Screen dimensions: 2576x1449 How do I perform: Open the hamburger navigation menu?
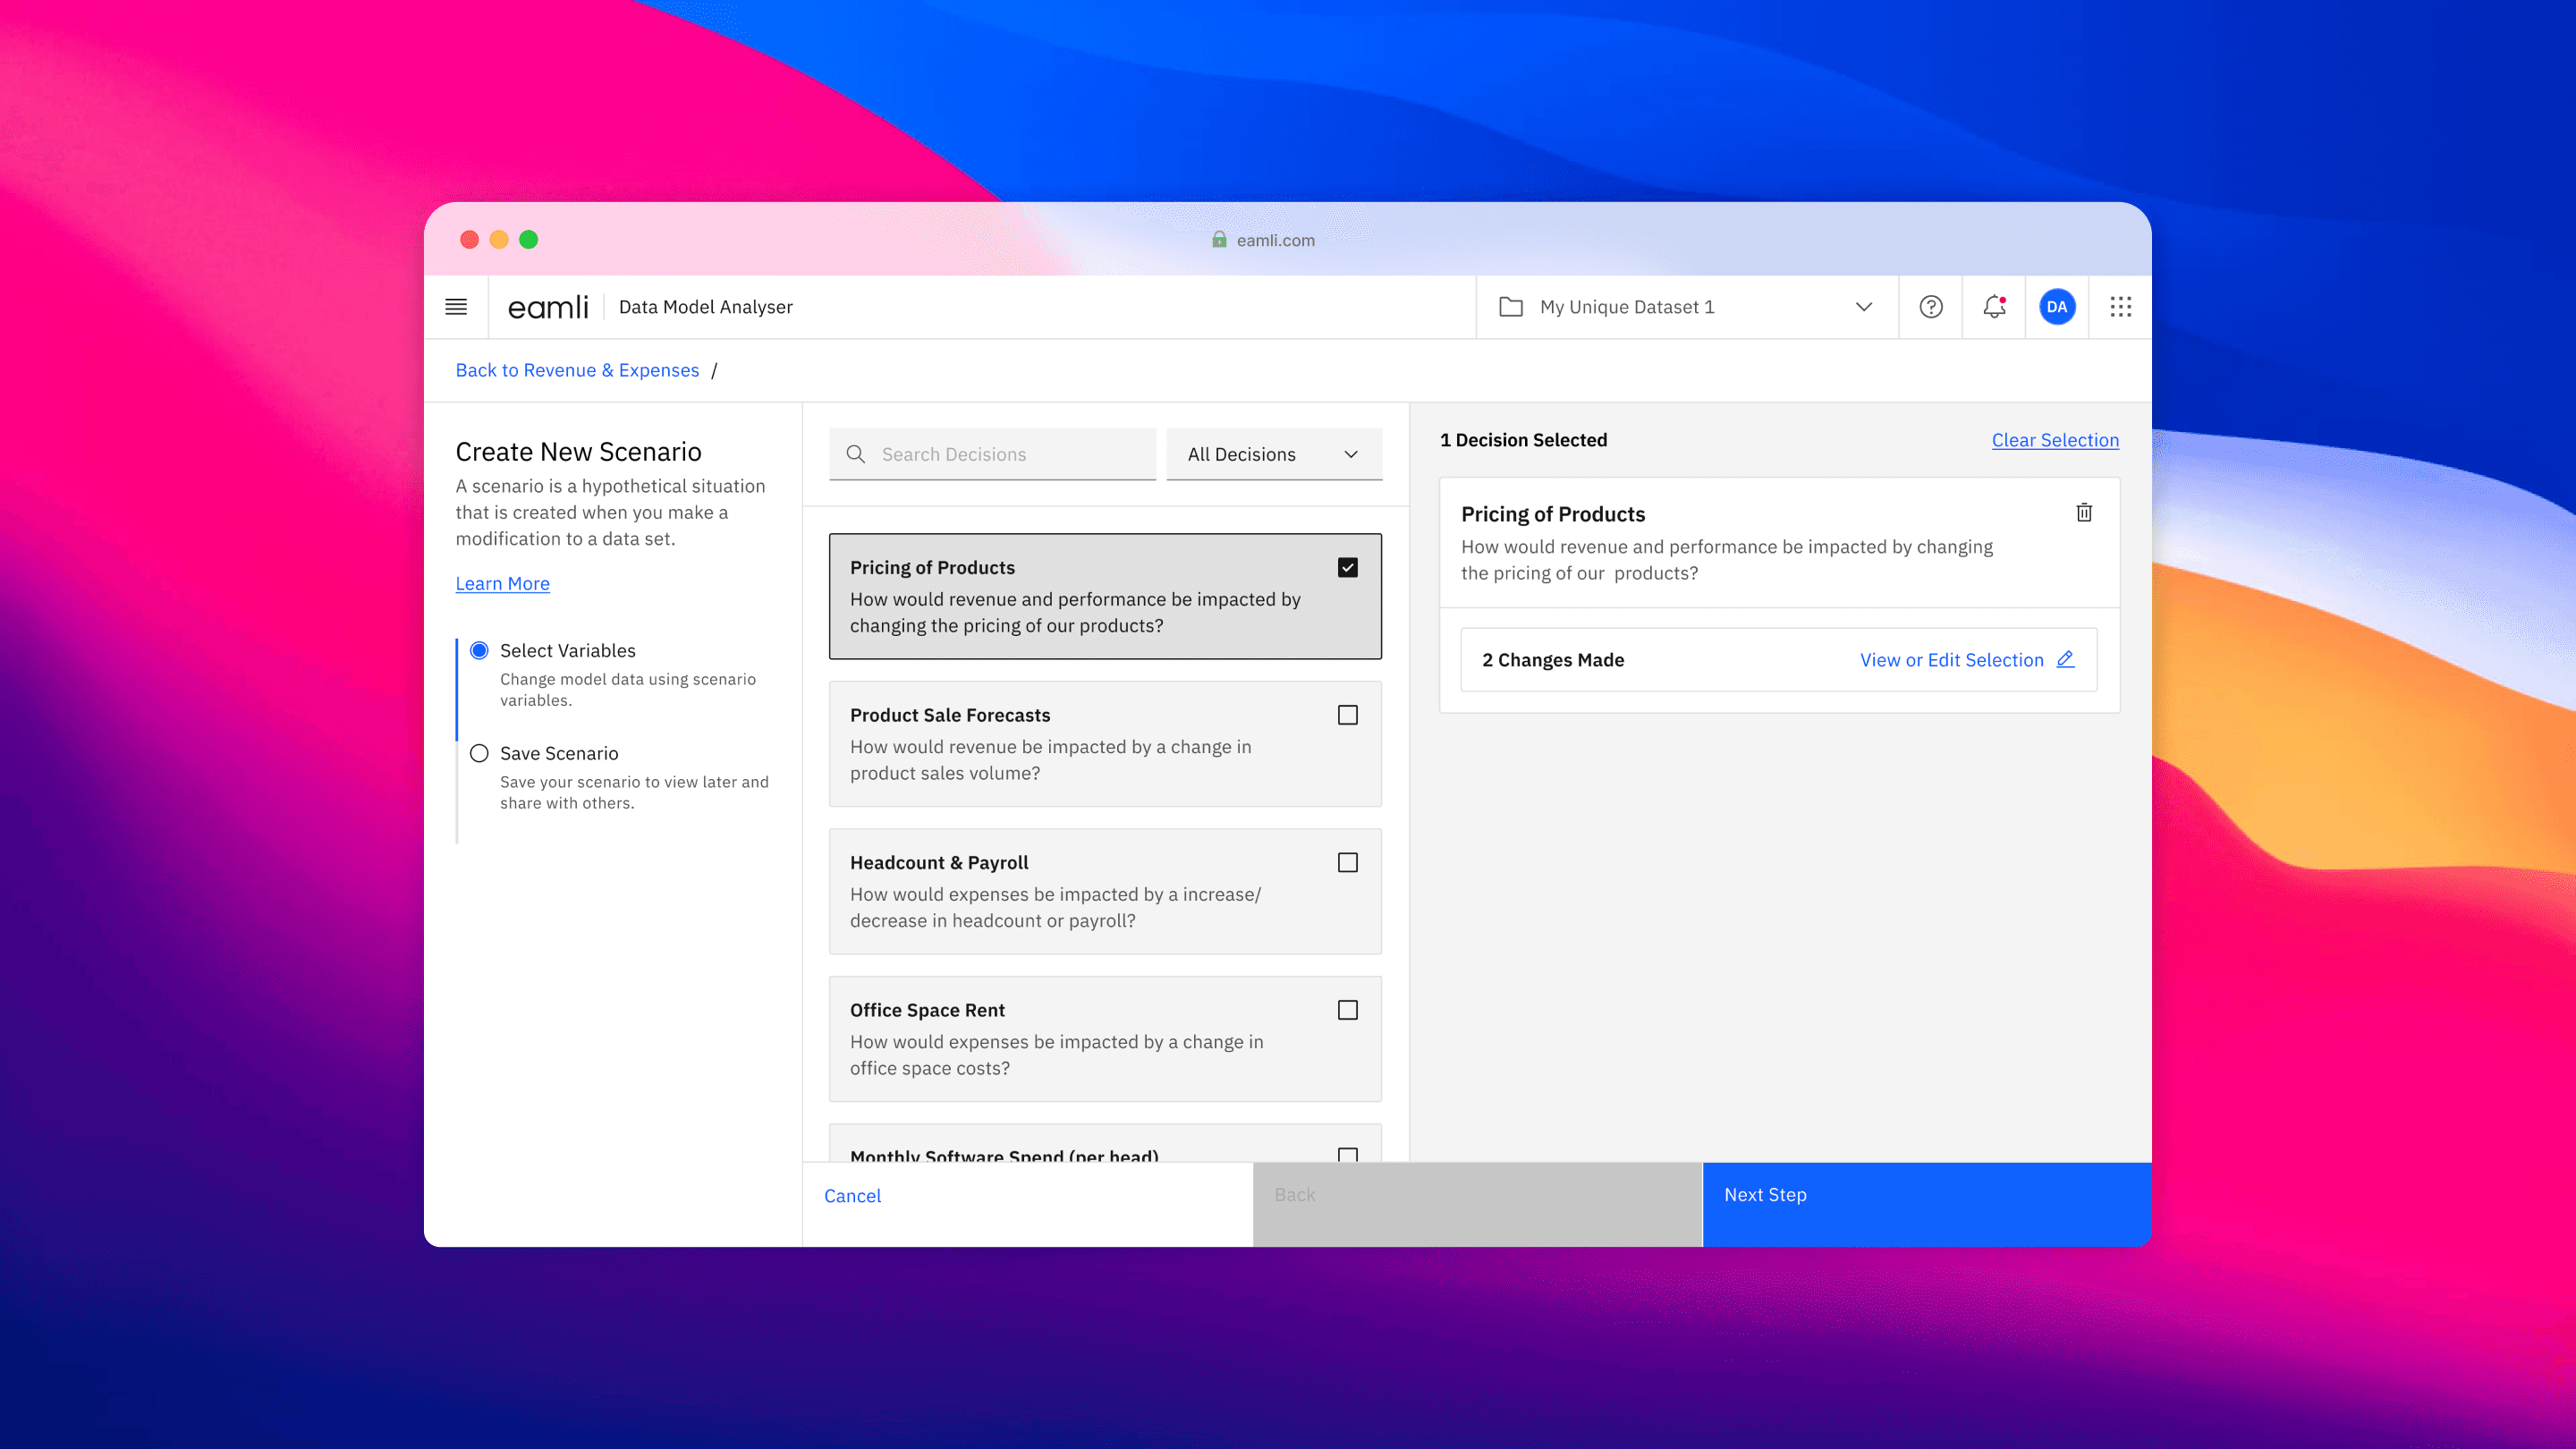pos(456,307)
